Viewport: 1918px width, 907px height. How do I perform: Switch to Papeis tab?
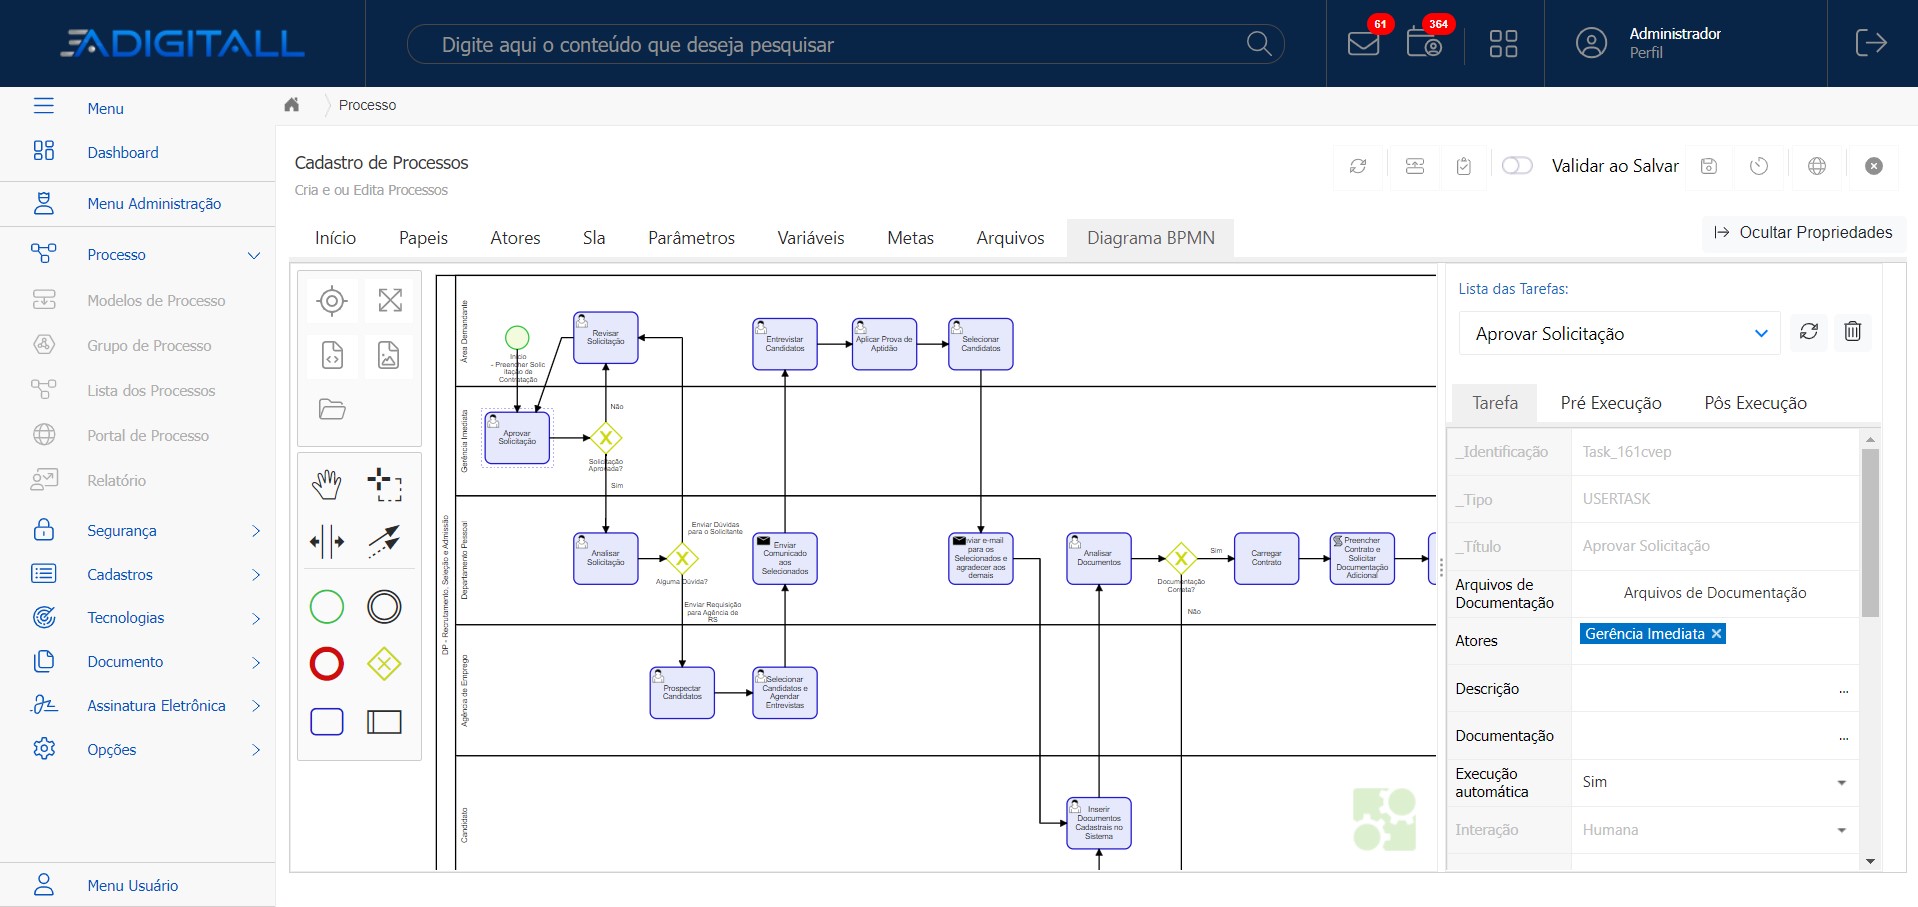click(423, 238)
